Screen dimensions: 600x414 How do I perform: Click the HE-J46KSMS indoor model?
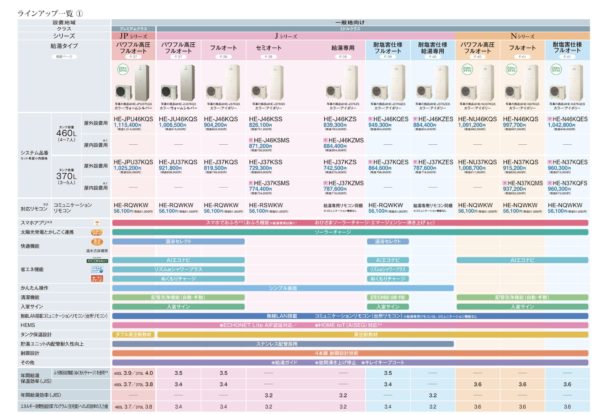coord(271,140)
